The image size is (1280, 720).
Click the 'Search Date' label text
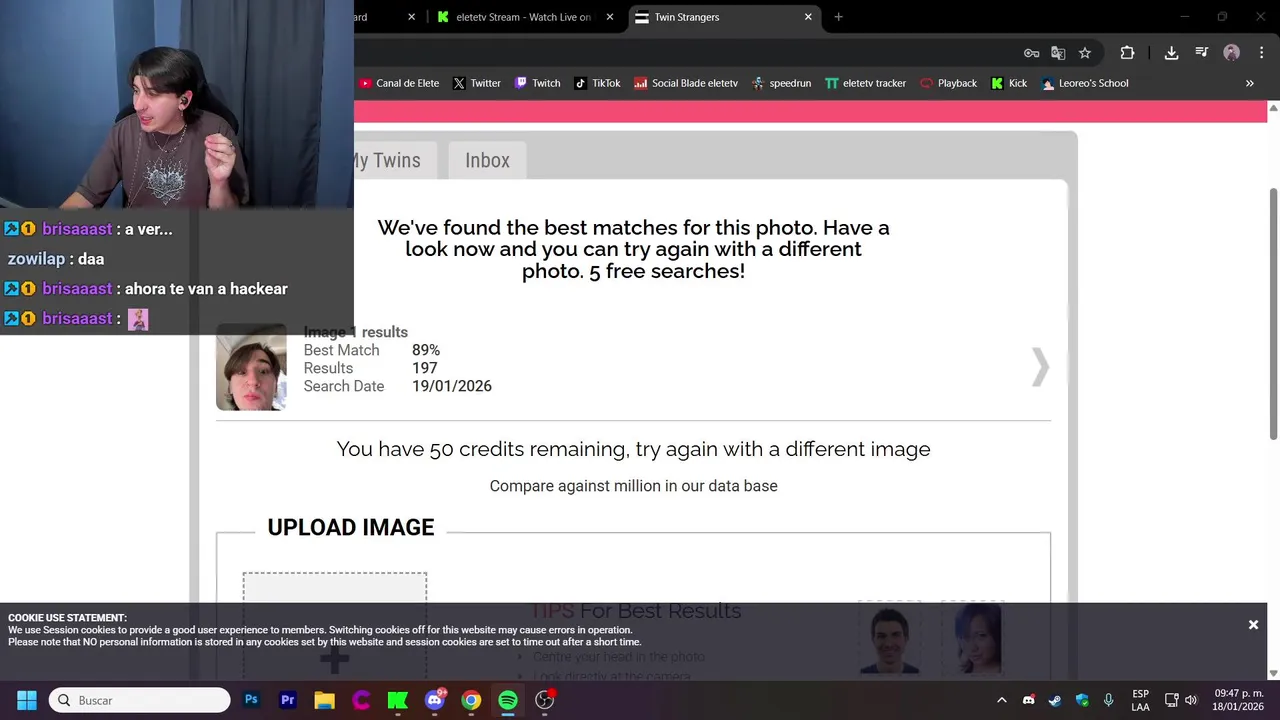344,386
